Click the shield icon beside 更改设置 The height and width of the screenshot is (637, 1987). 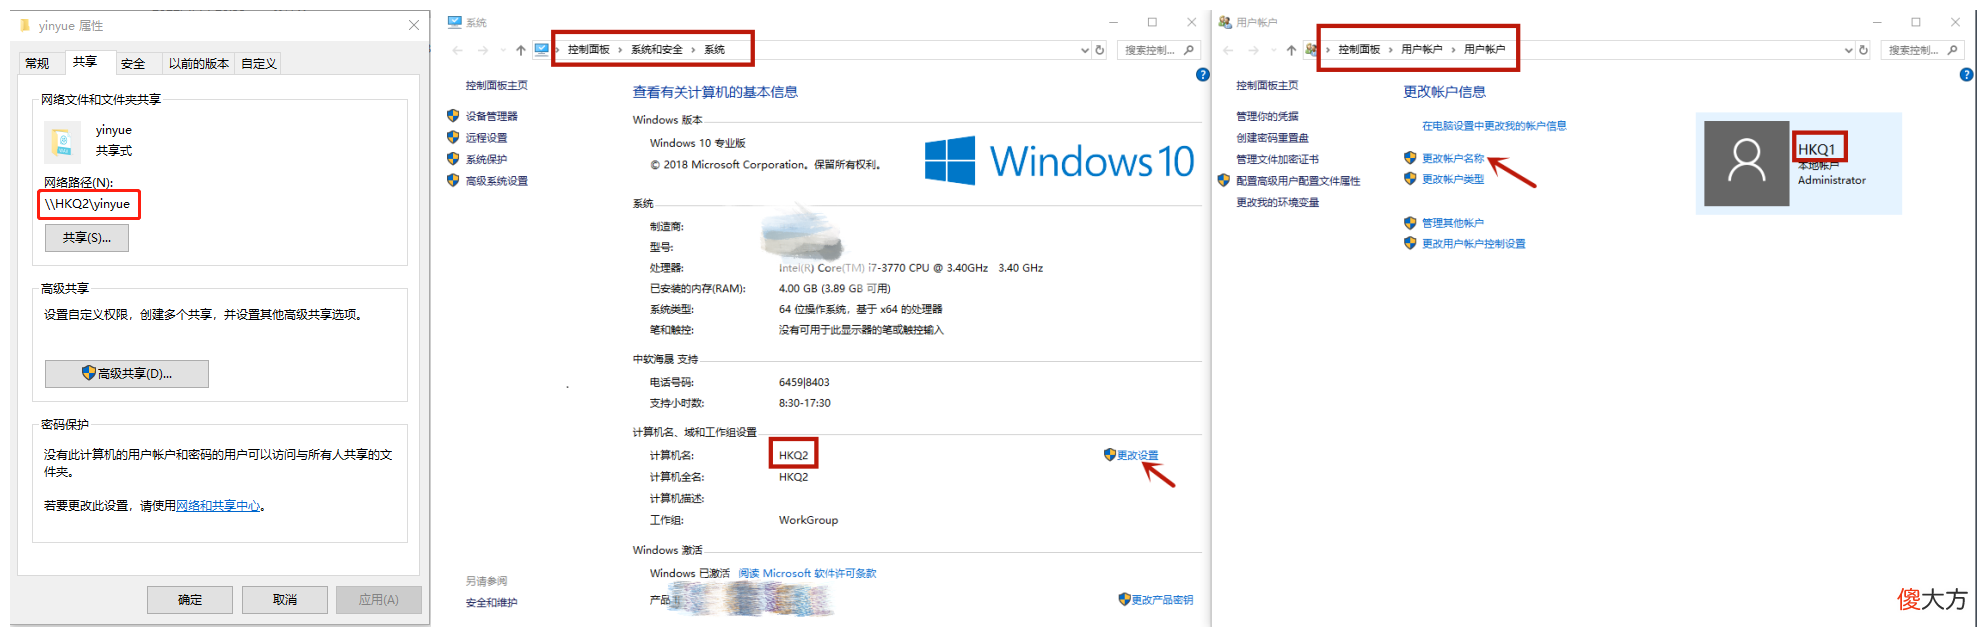(x=1110, y=454)
